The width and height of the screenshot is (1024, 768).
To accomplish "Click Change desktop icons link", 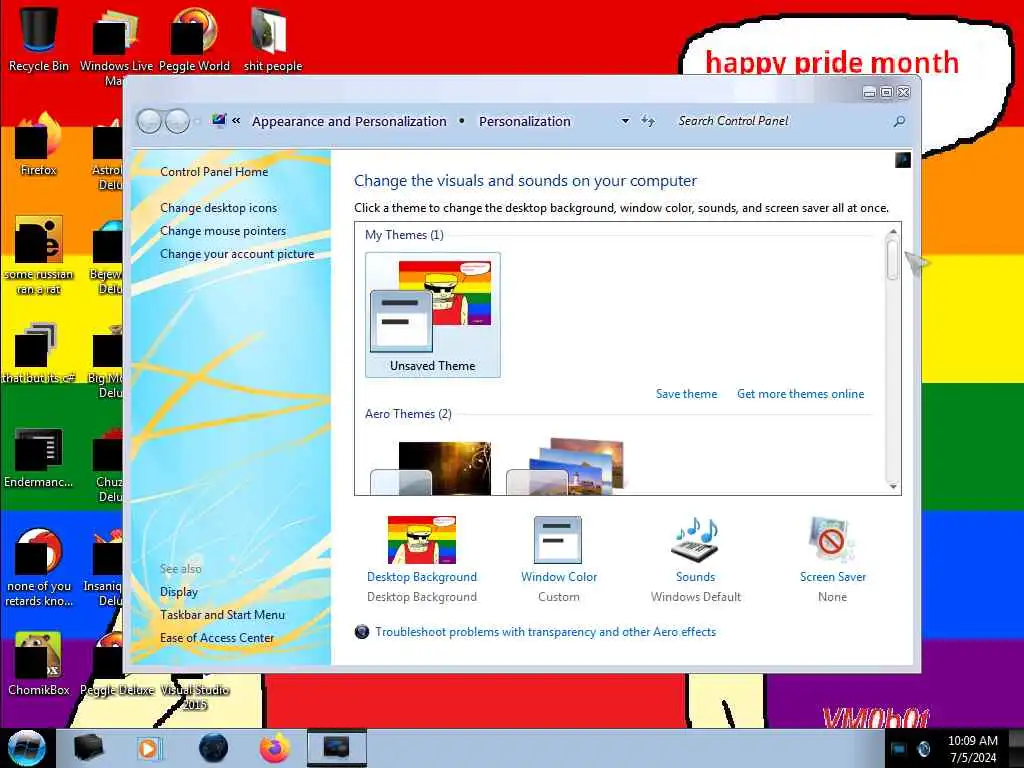I will [x=218, y=208].
